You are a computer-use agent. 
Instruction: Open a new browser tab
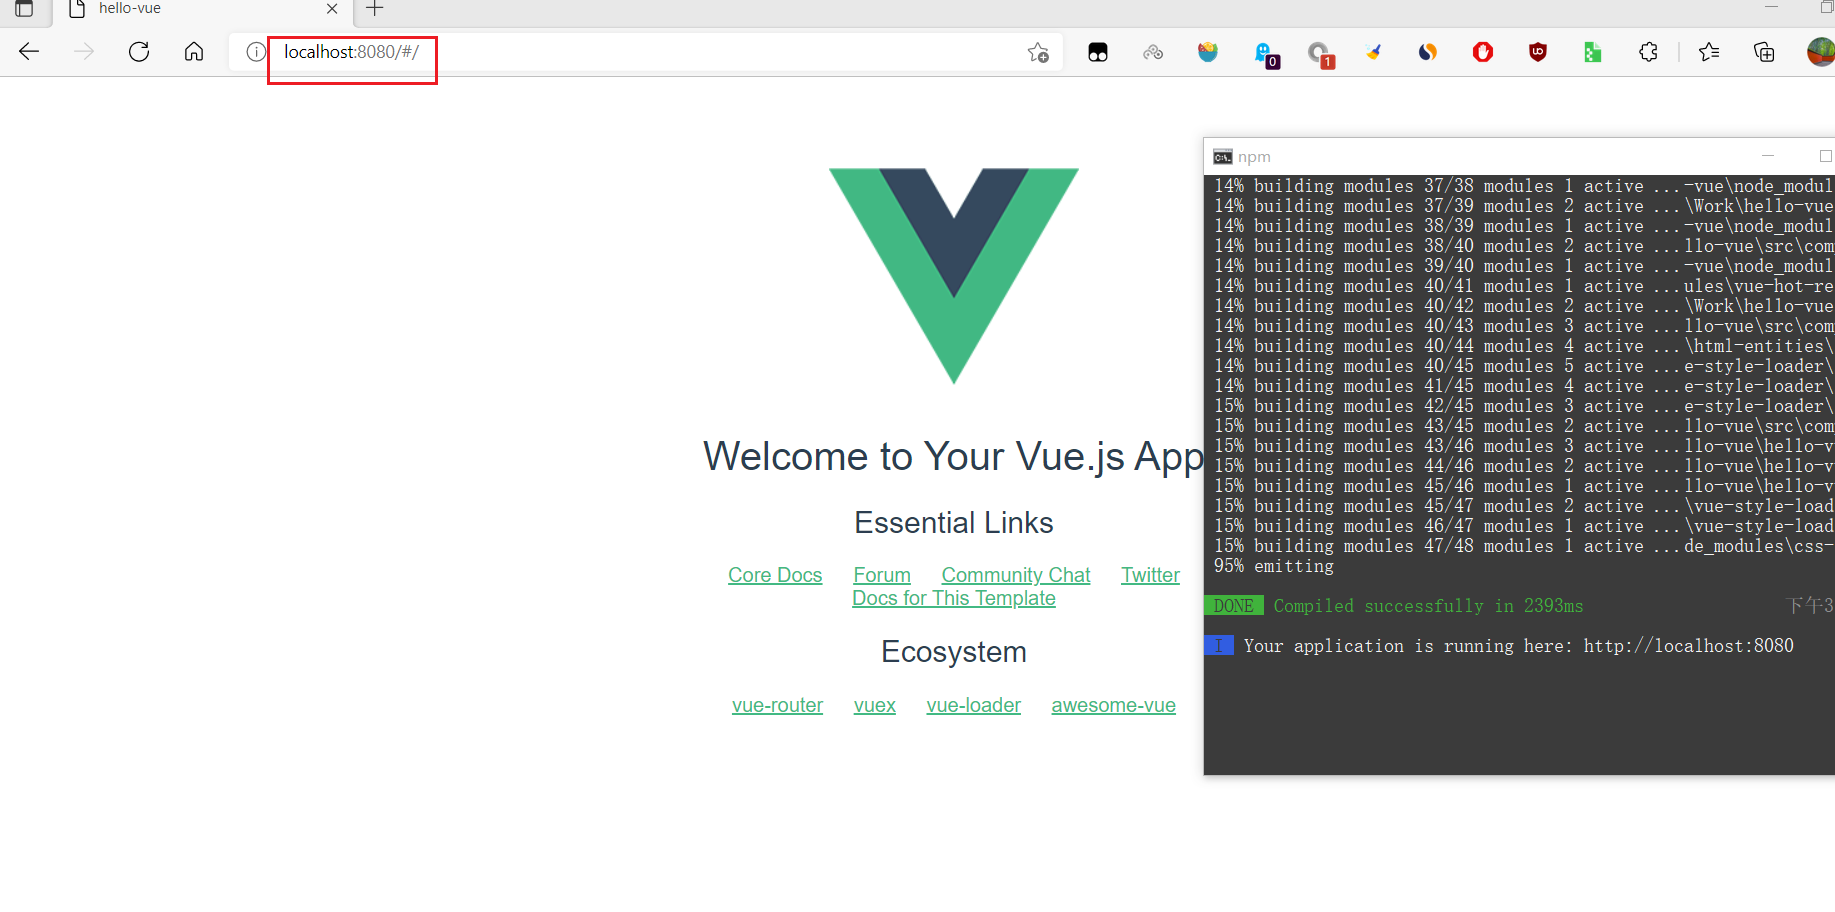(375, 9)
